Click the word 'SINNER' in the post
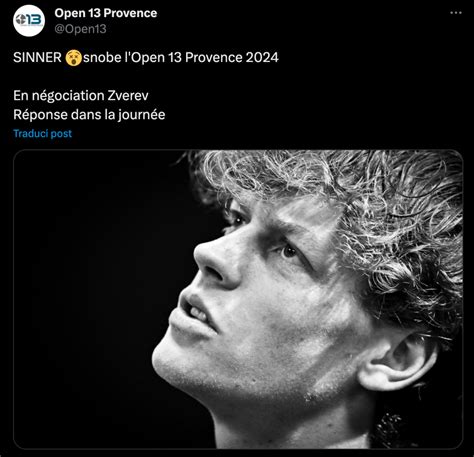 pos(37,58)
